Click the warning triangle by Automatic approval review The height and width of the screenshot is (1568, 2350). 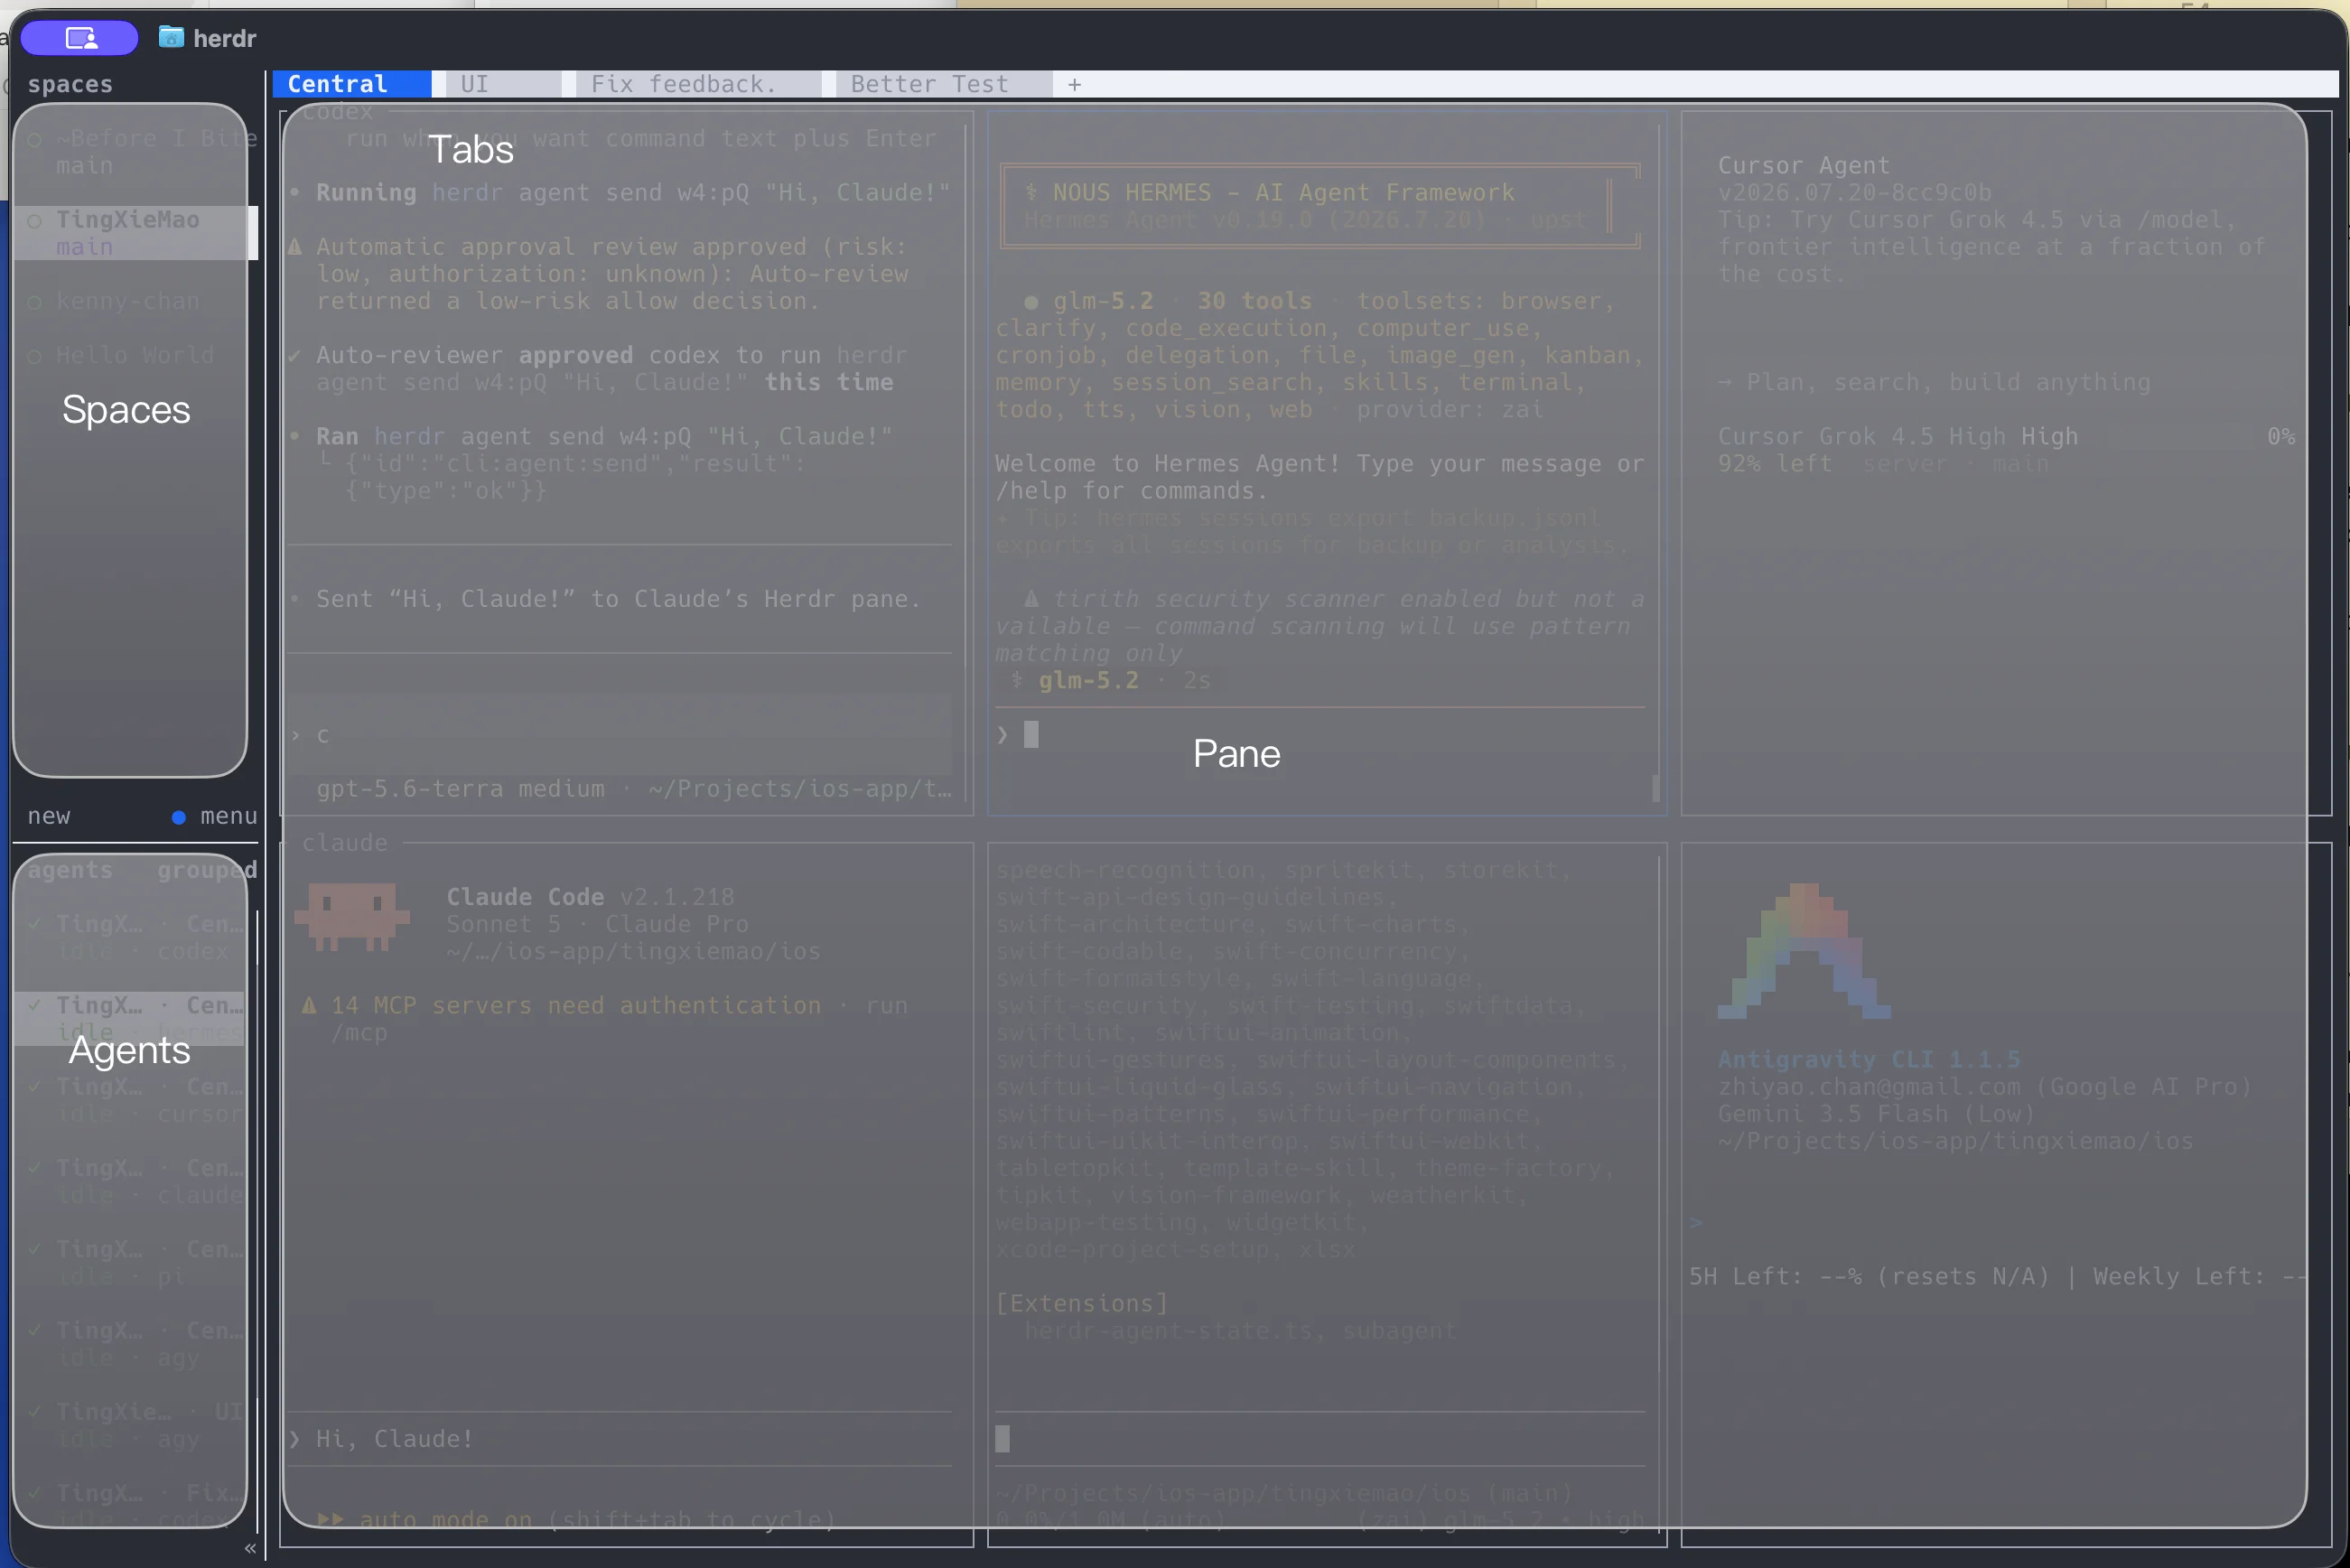pyautogui.click(x=295, y=247)
